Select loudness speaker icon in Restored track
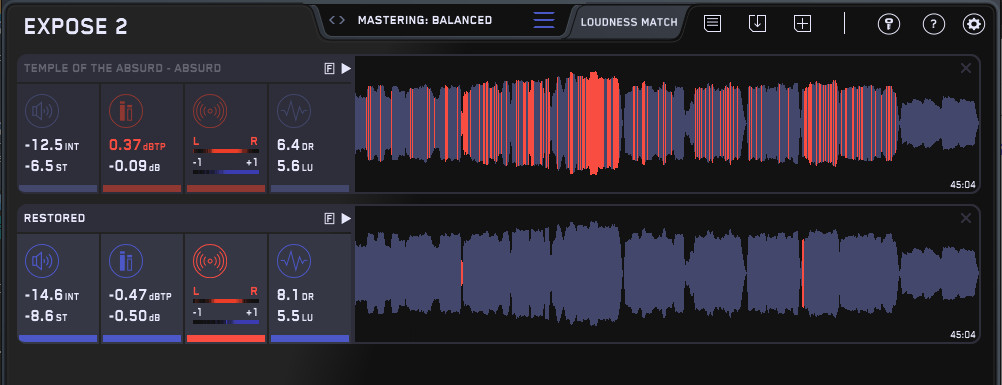1002x385 pixels. pos(42,261)
